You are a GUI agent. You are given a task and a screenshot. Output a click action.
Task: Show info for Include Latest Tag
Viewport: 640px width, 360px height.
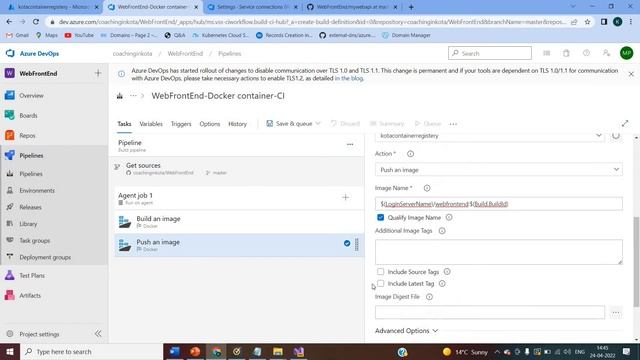pos(442,284)
